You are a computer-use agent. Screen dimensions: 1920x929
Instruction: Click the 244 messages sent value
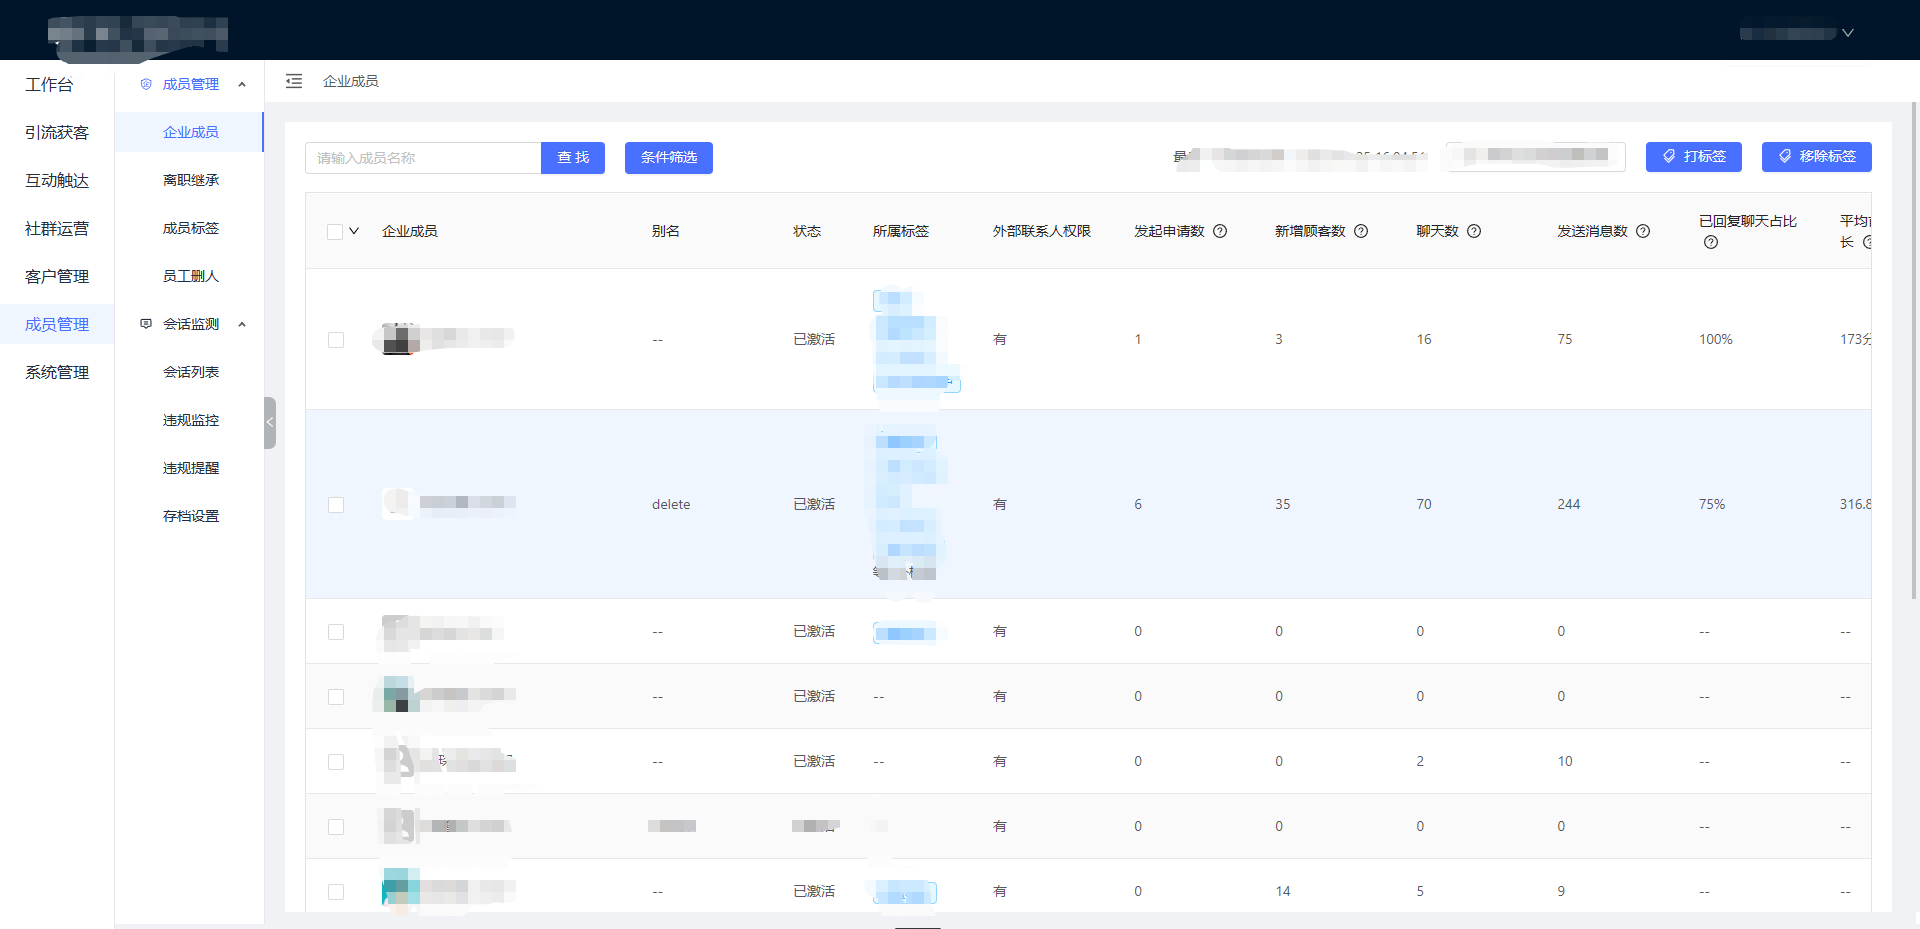tap(1568, 504)
